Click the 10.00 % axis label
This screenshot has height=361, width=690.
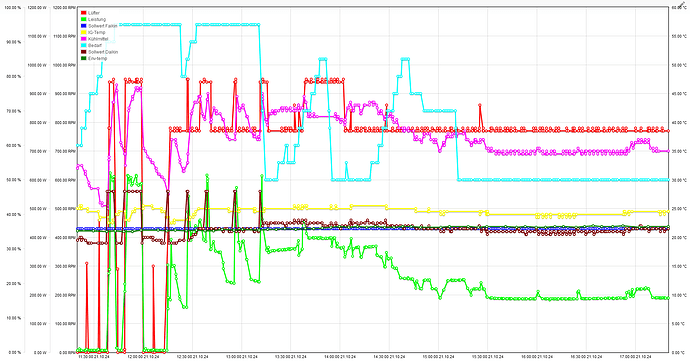point(14,318)
